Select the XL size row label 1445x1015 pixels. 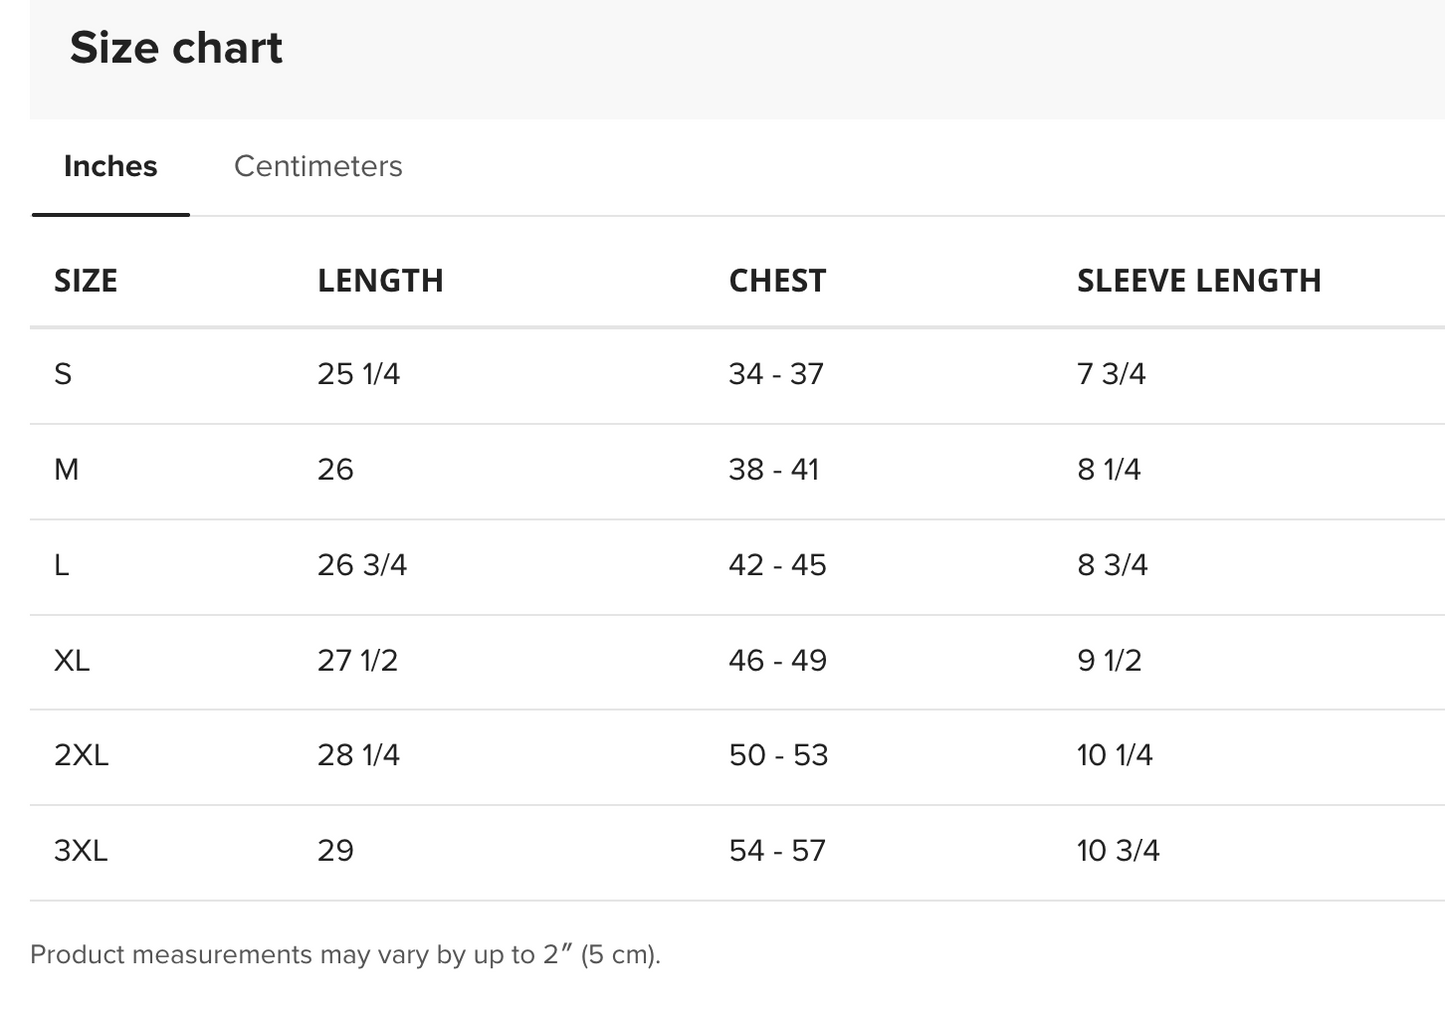pyautogui.click(x=72, y=660)
